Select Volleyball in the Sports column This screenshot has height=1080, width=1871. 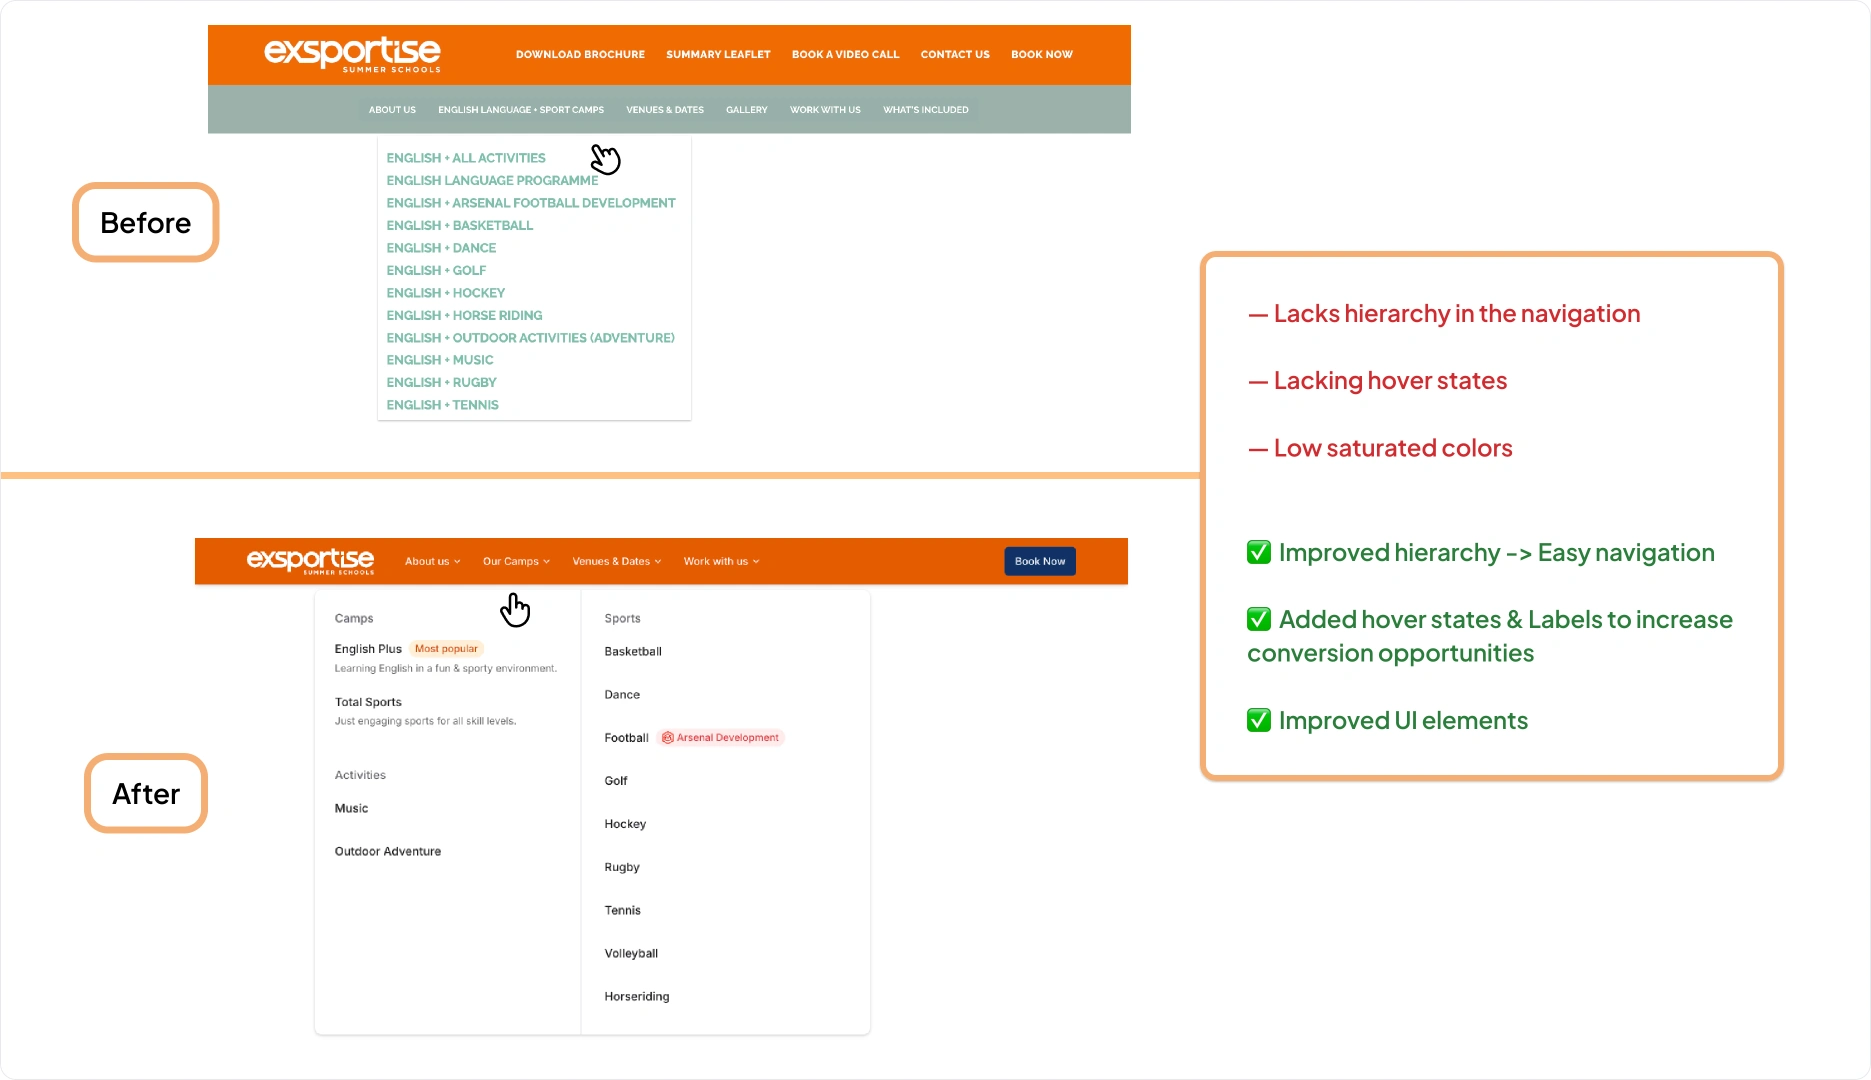[631, 954]
